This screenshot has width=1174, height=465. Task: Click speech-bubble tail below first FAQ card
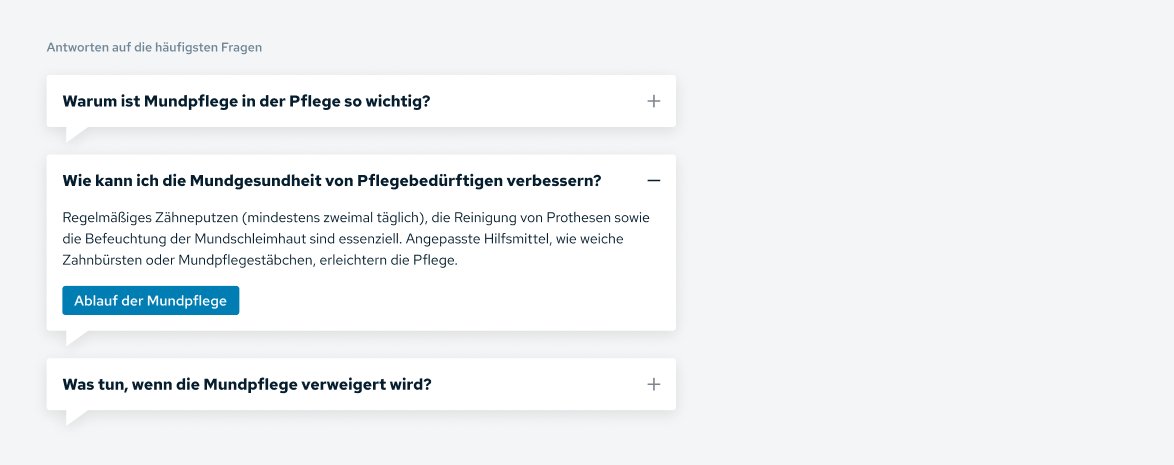pyautogui.click(x=74, y=133)
